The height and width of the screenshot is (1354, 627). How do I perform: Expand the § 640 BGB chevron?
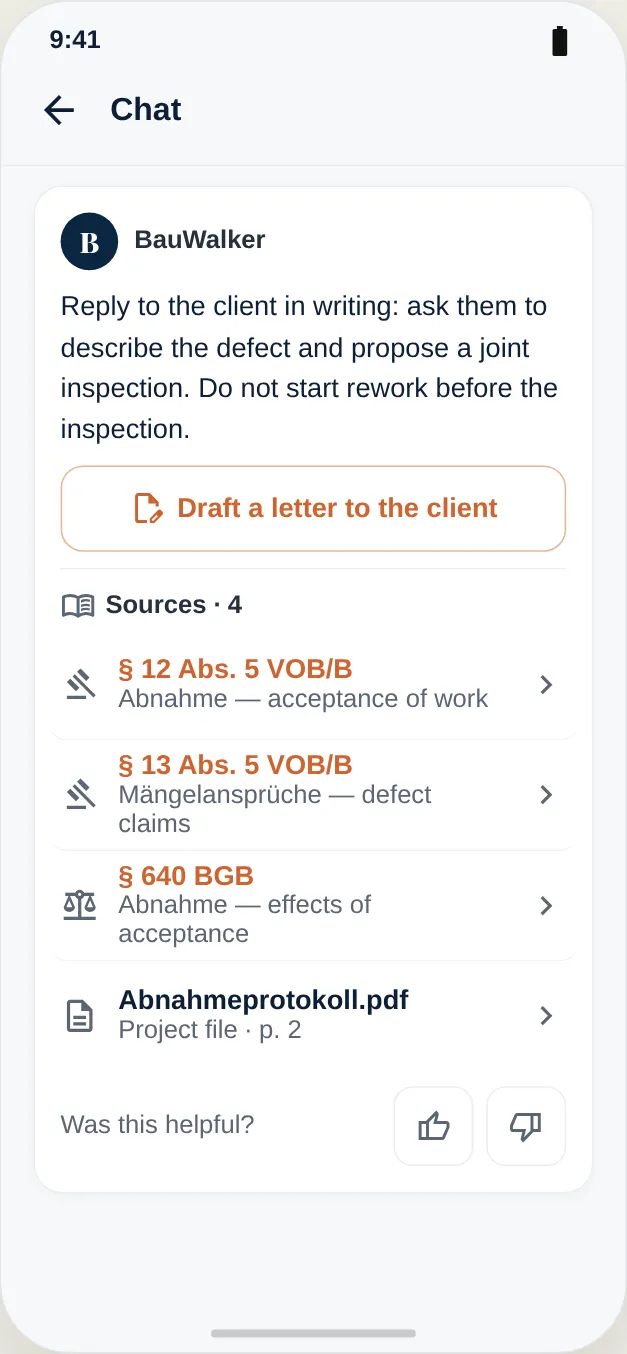coord(546,906)
